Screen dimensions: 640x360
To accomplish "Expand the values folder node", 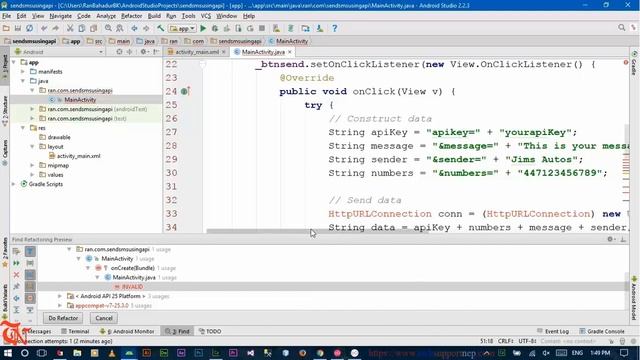I will point(33,175).
